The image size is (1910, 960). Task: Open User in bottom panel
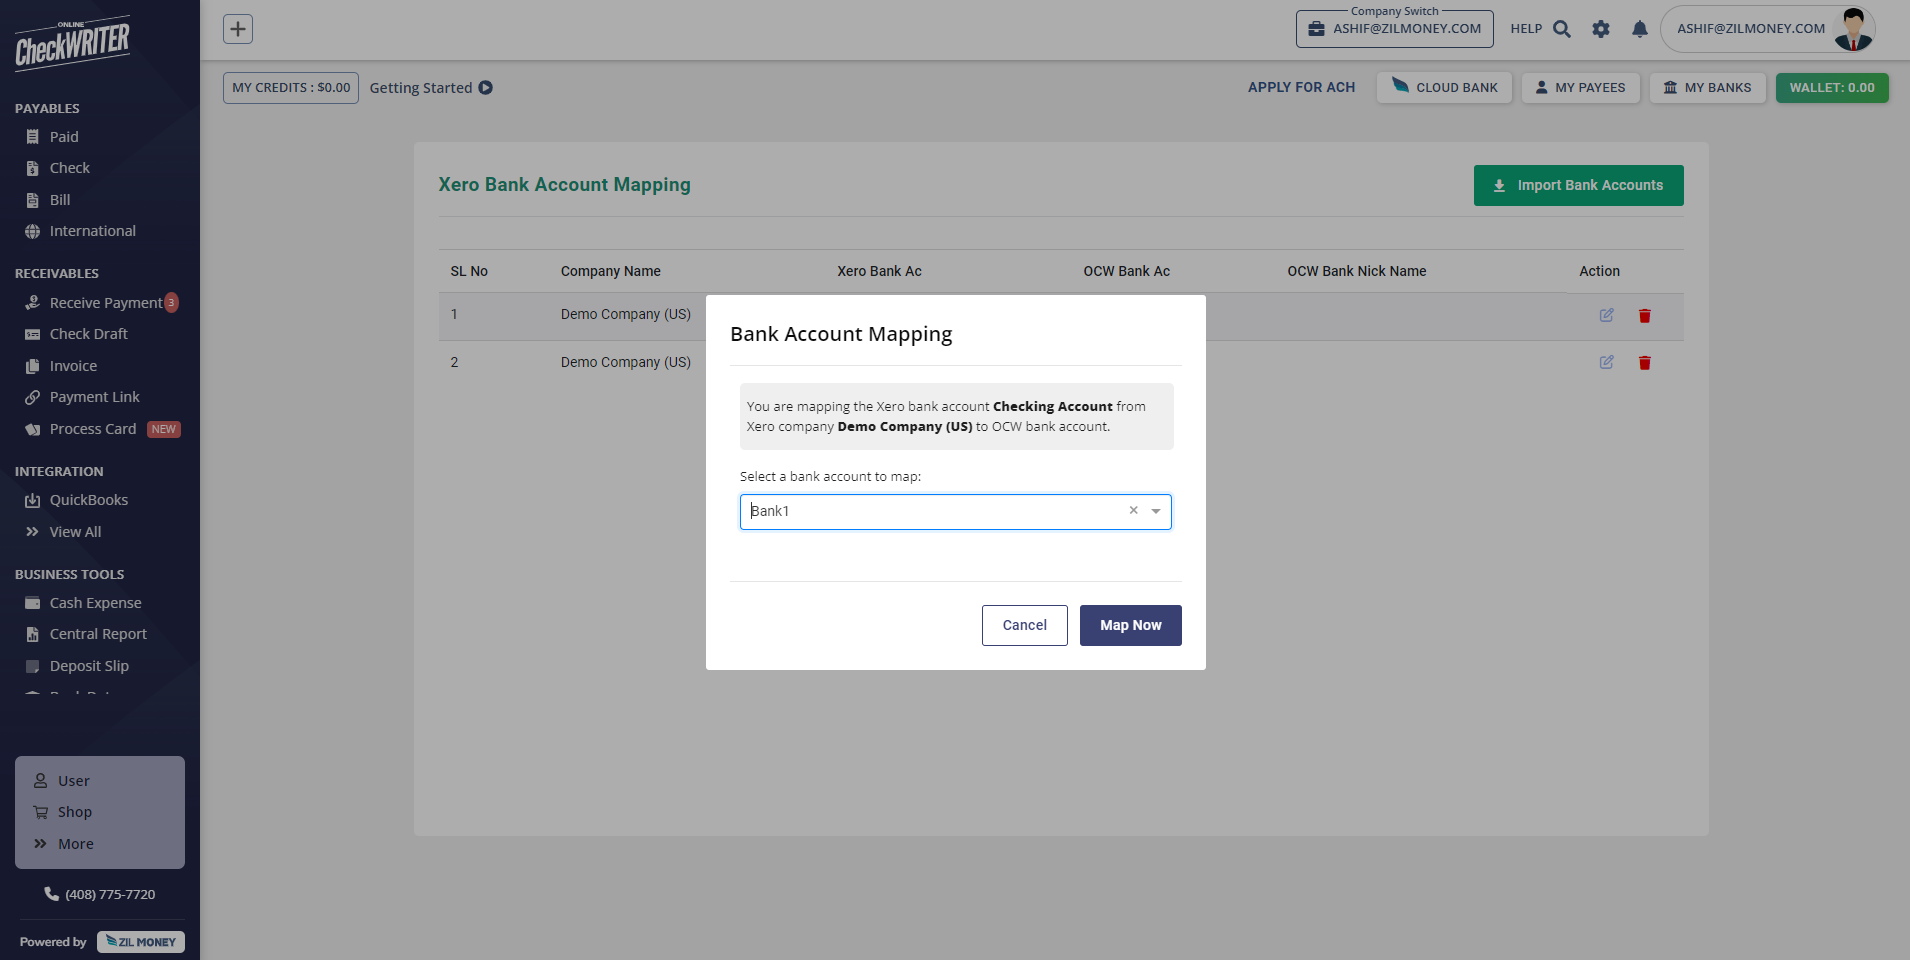click(73, 781)
